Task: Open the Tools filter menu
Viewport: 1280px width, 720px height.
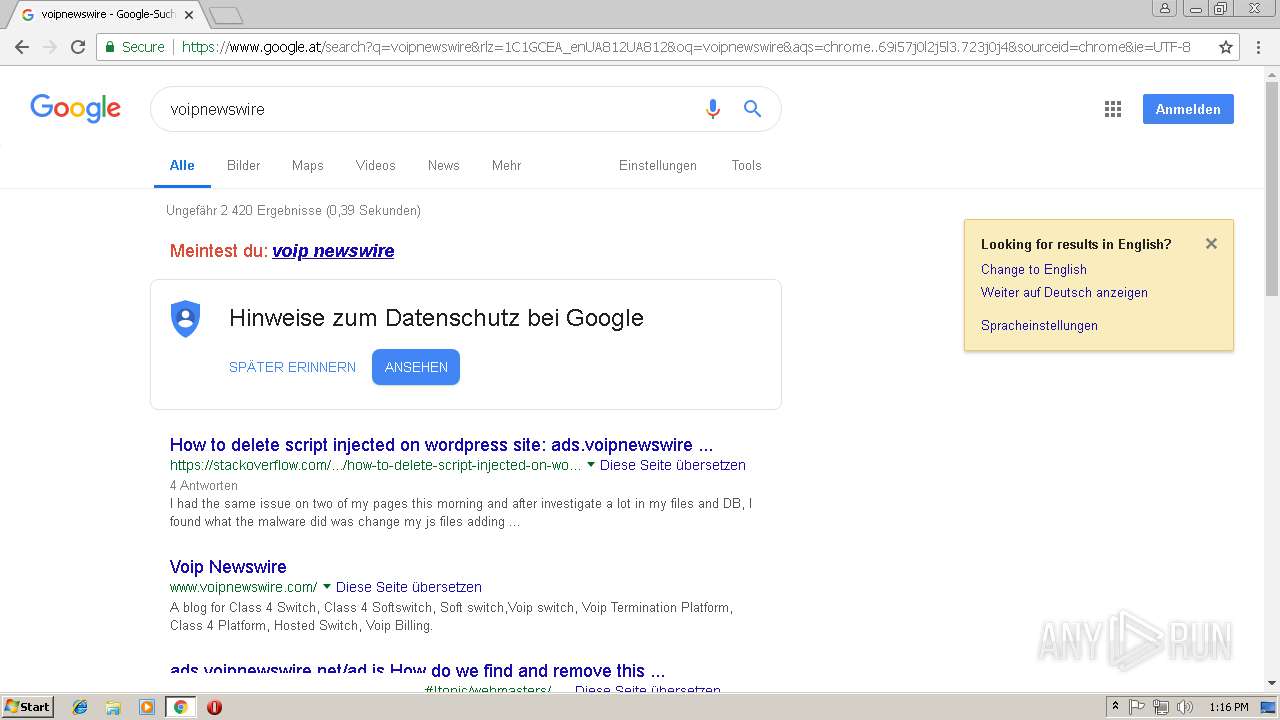Action: coord(746,165)
